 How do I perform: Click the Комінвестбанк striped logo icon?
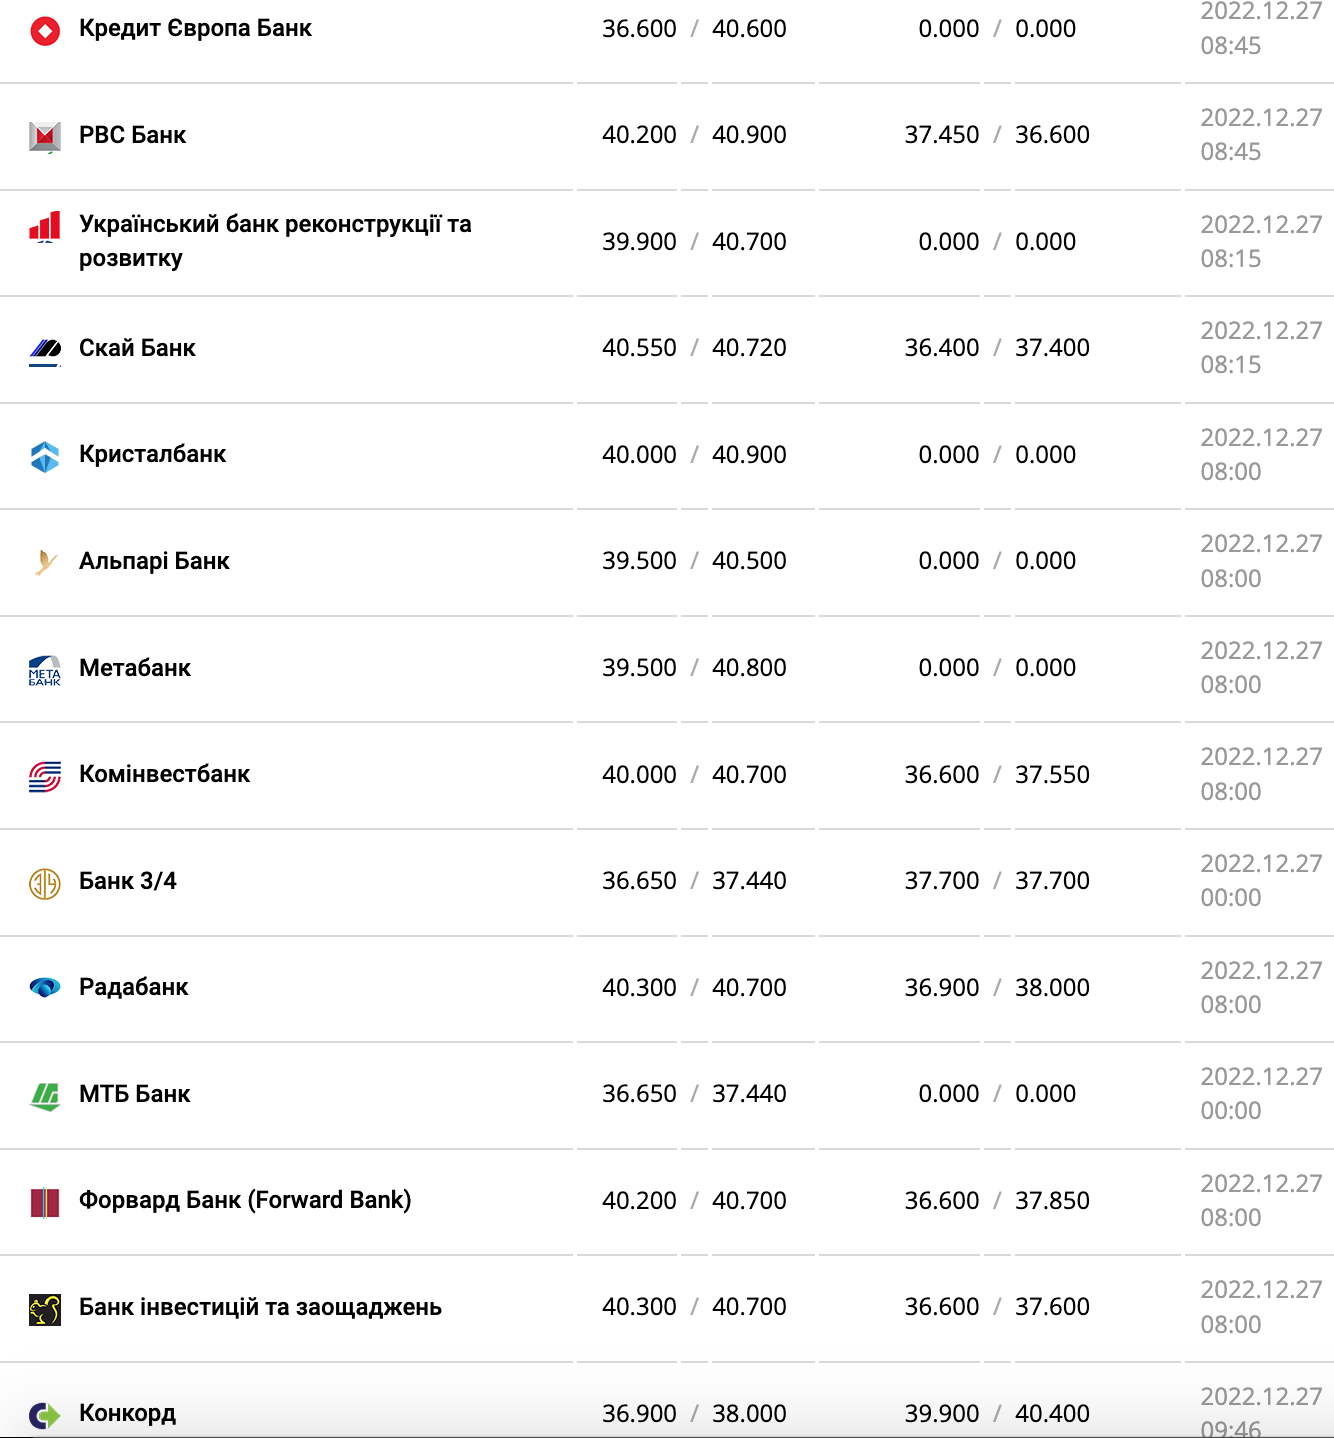pyautogui.click(x=45, y=776)
